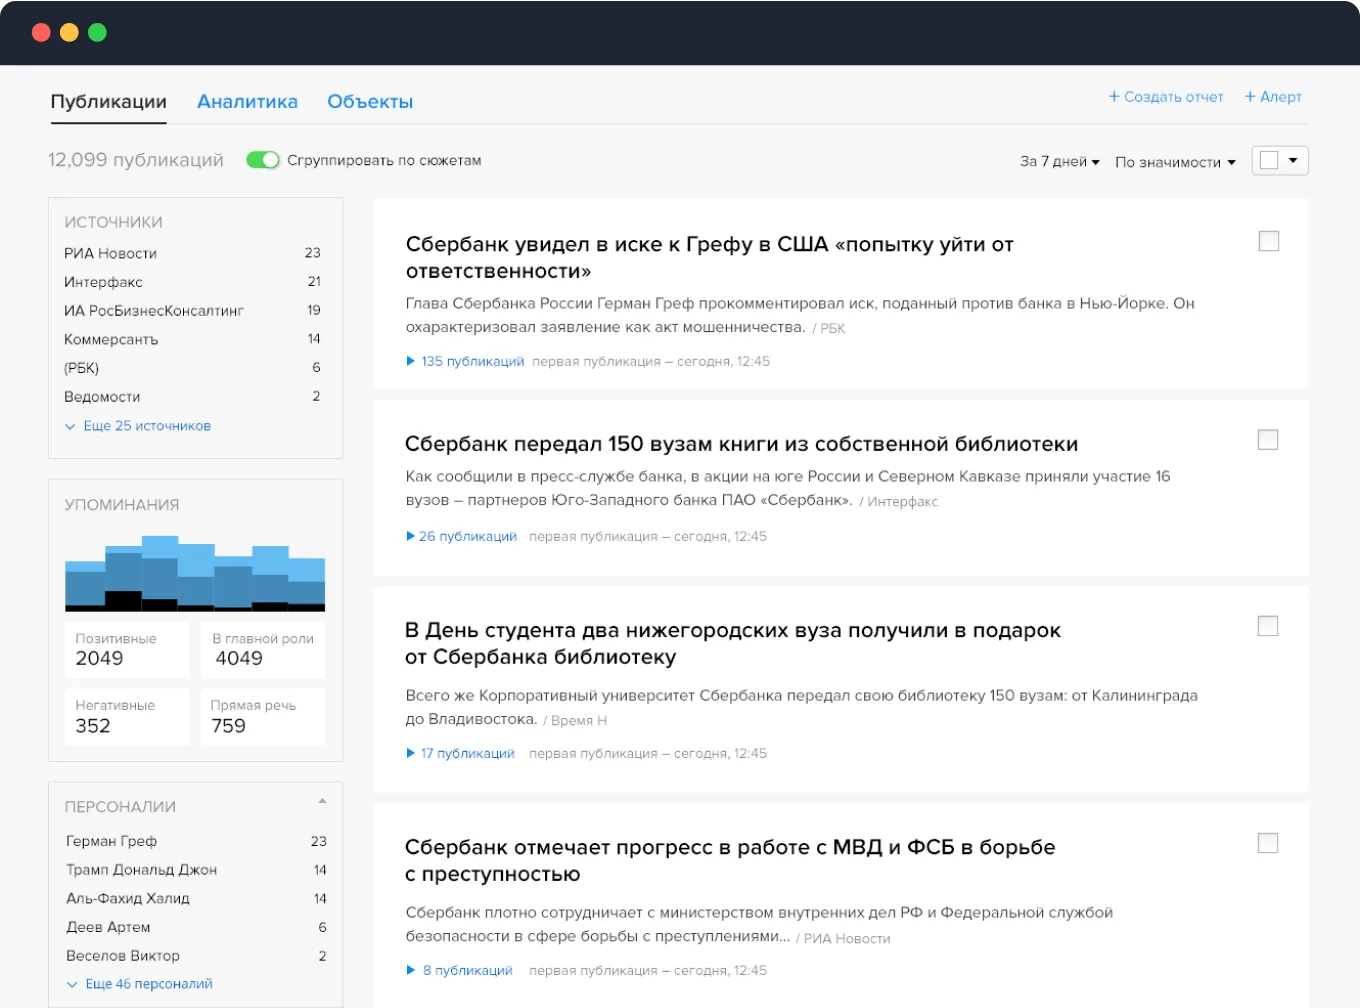Check the Греф lawsuit story checkbox
1360x1008 pixels.
1269,241
